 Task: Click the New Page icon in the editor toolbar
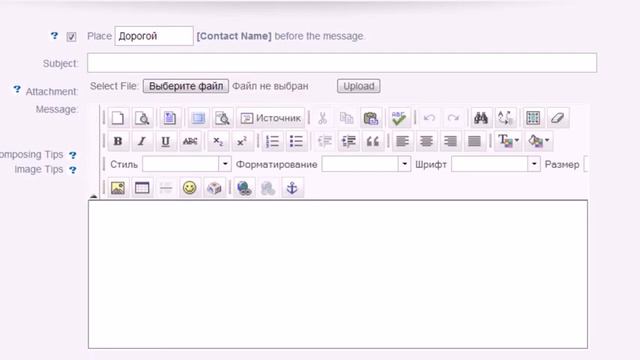coord(118,118)
